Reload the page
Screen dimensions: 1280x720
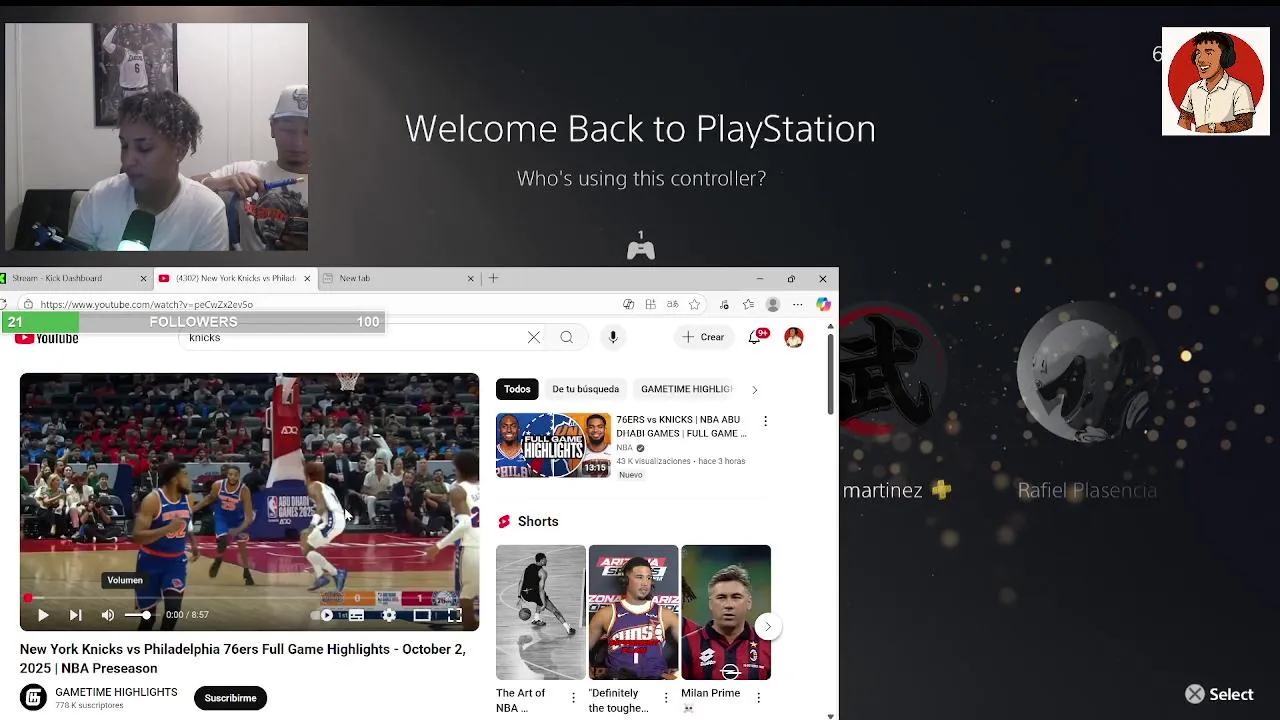(4, 304)
